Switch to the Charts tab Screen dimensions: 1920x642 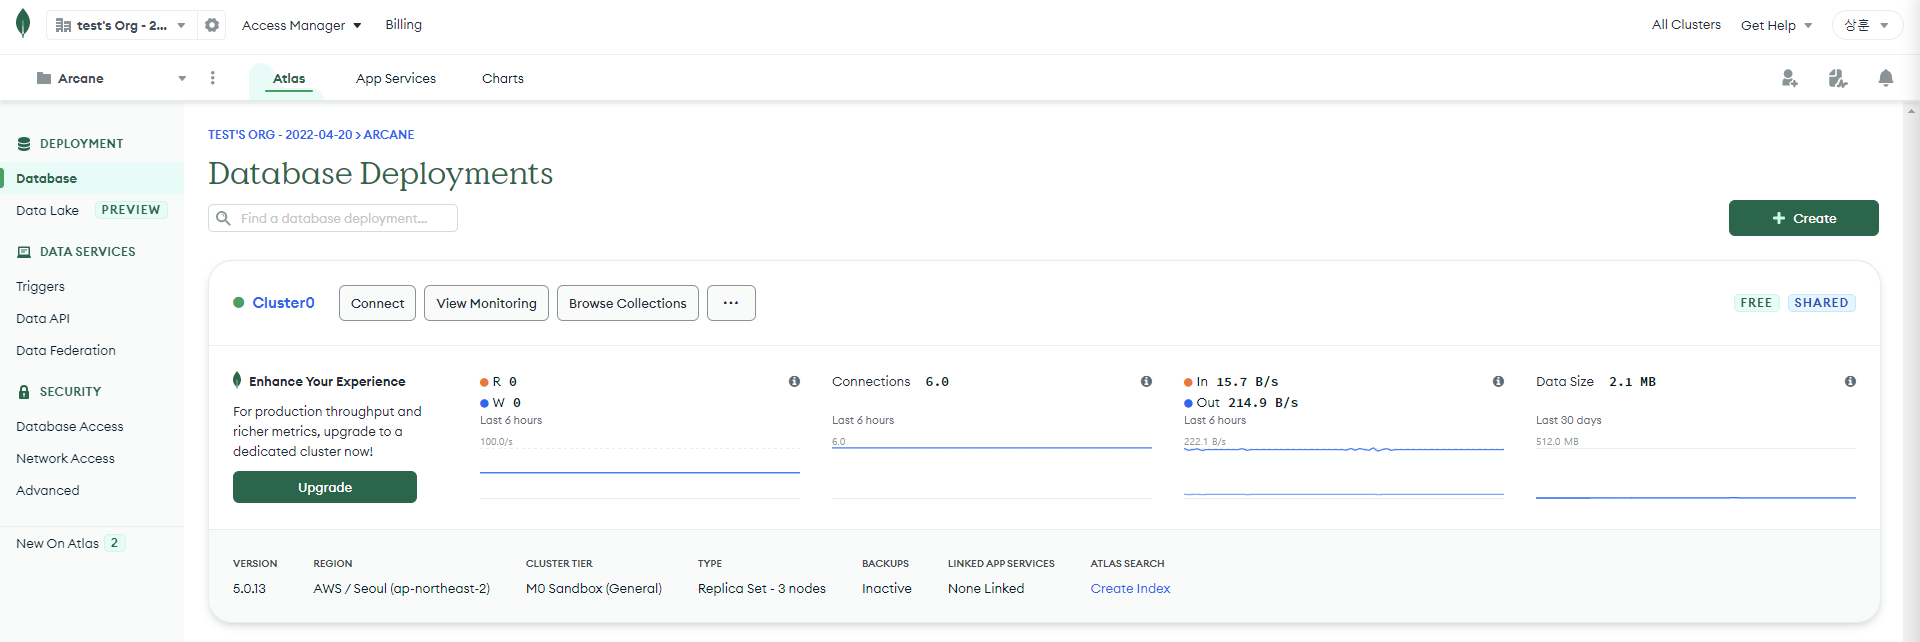(503, 78)
